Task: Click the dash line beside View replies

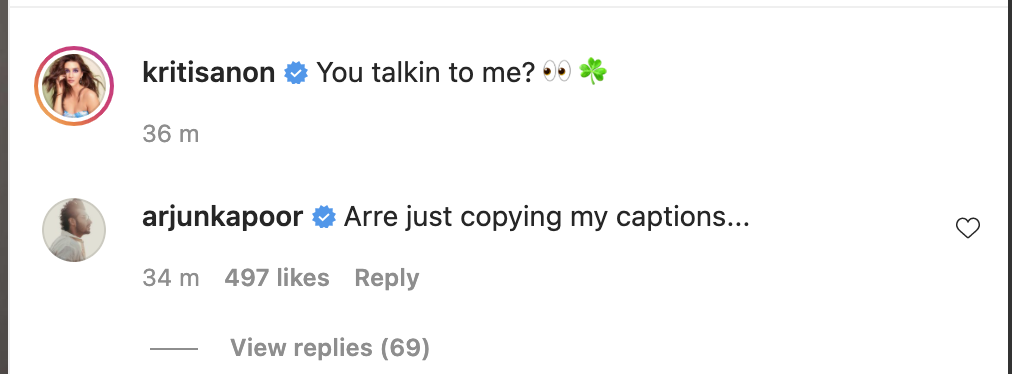Action: pyautogui.click(x=174, y=349)
